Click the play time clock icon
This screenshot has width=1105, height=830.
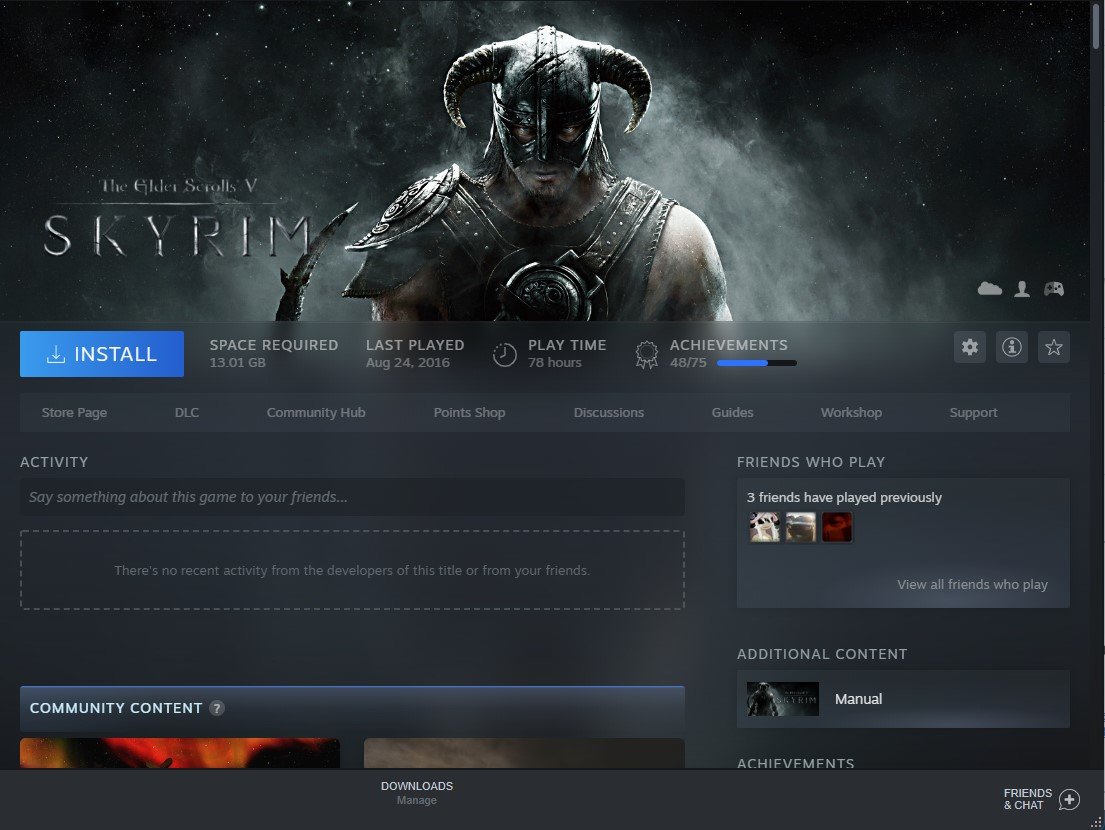tap(505, 354)
